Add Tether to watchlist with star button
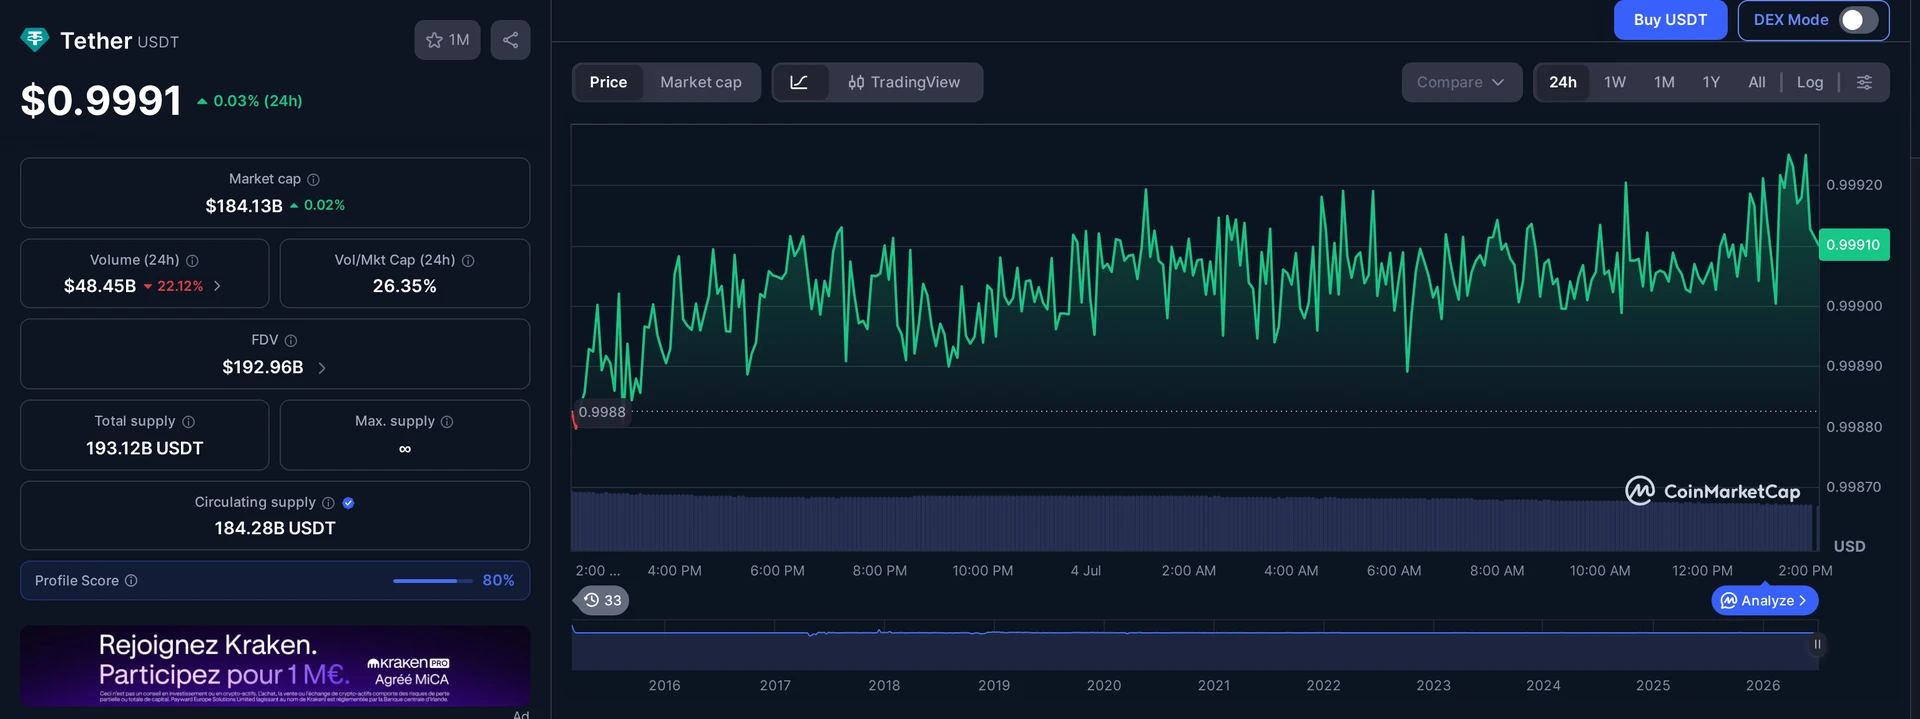The image size is (1920, 719). (447, 40)
